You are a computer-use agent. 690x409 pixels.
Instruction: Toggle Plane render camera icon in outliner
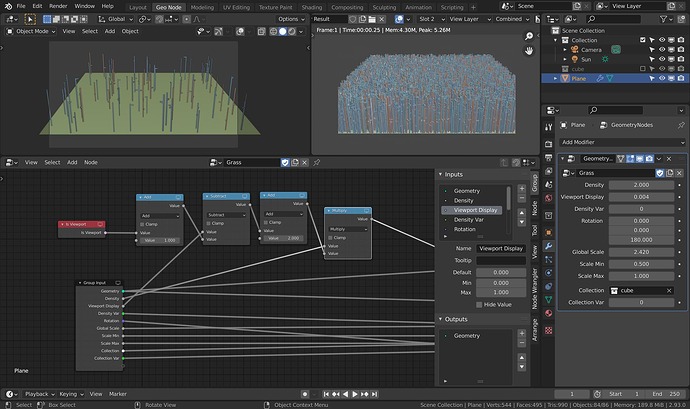tap(681, 78)
